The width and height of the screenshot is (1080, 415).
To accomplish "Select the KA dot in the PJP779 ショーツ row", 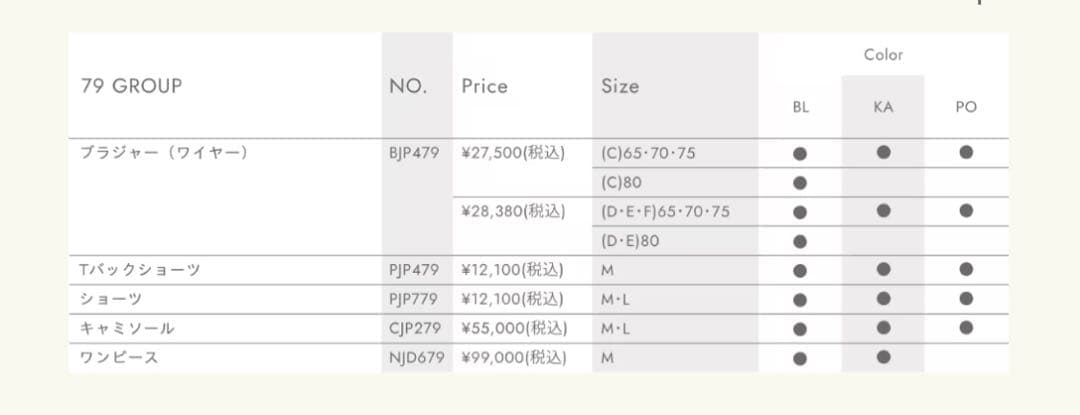I will click(883, 298).
